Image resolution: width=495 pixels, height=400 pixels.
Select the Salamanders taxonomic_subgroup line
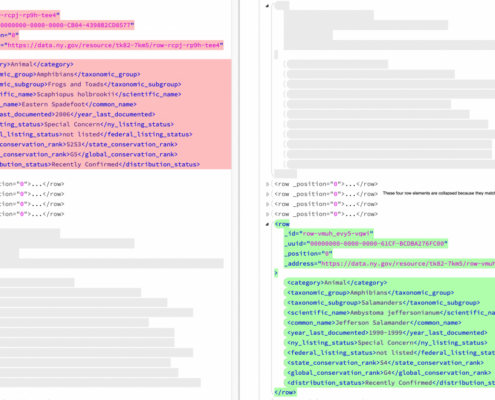tap(383, 303)
